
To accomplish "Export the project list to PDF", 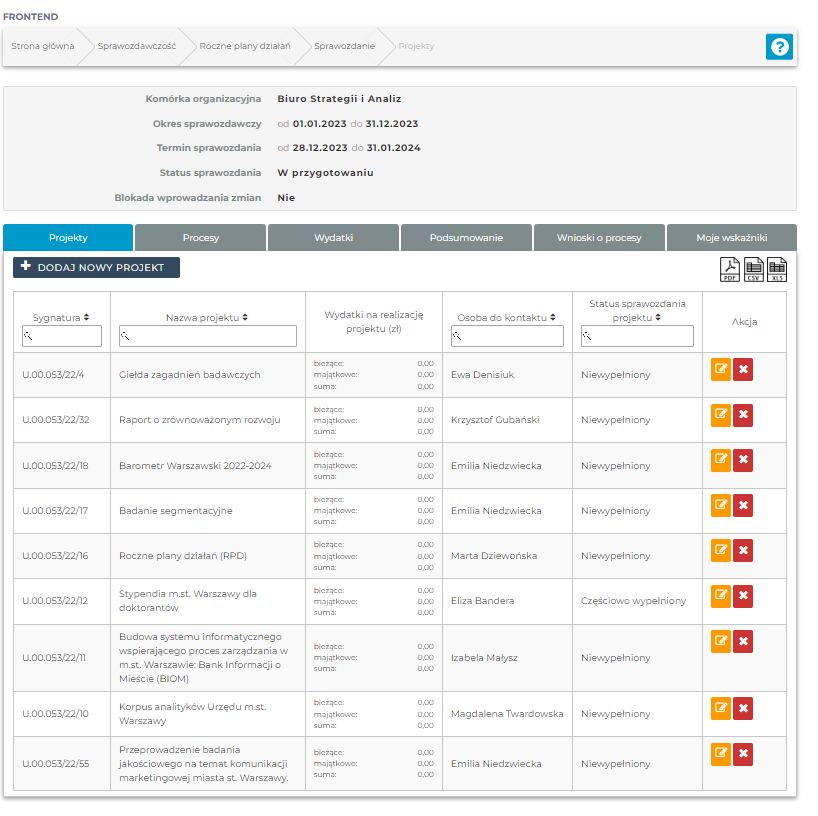I will (731, 269).
